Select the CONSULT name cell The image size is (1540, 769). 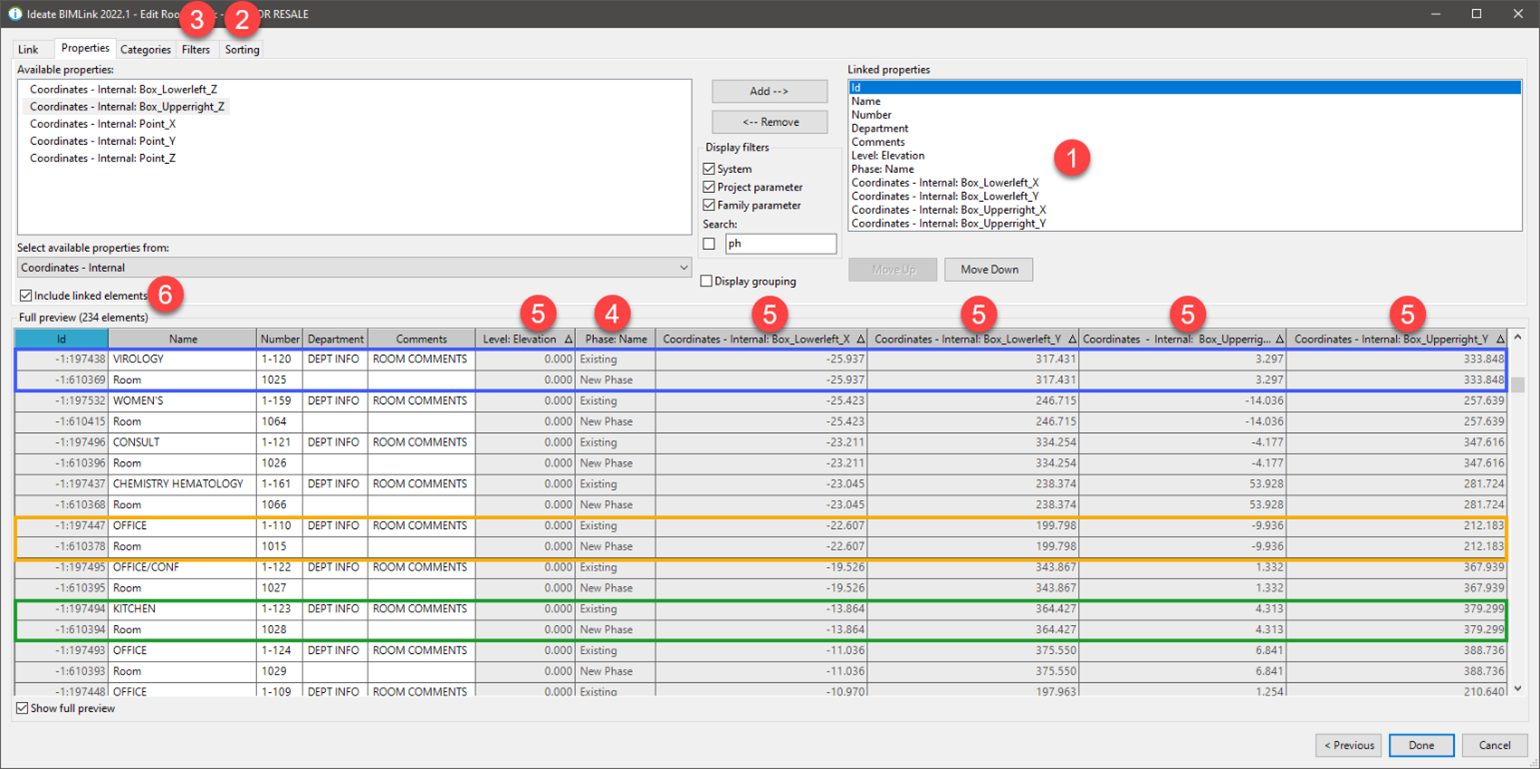click(183, 442)
